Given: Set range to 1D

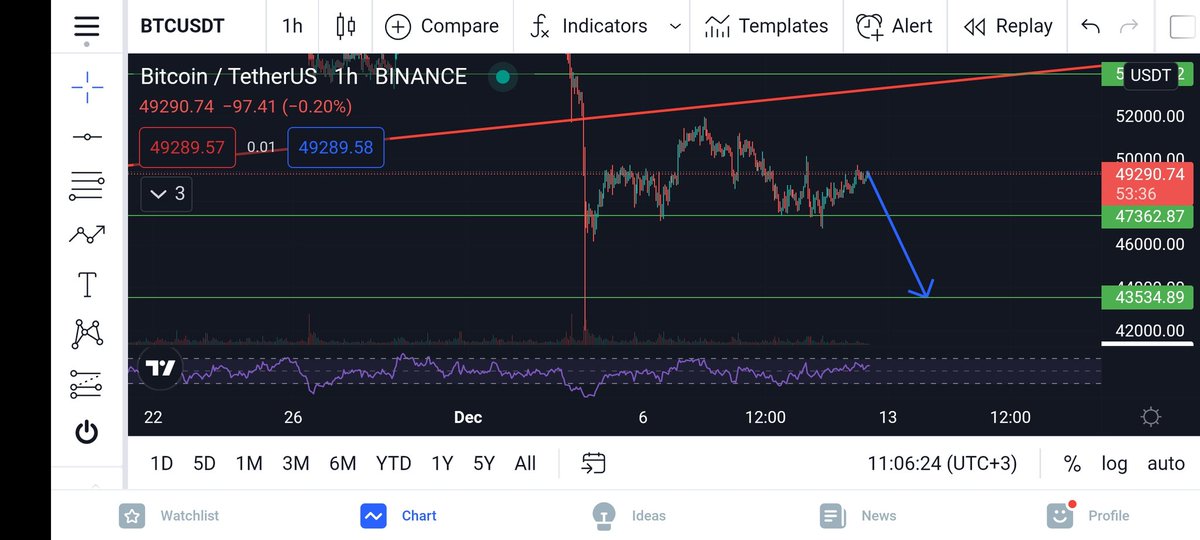Looking at the screenshot, I should [x=161, y=463].
